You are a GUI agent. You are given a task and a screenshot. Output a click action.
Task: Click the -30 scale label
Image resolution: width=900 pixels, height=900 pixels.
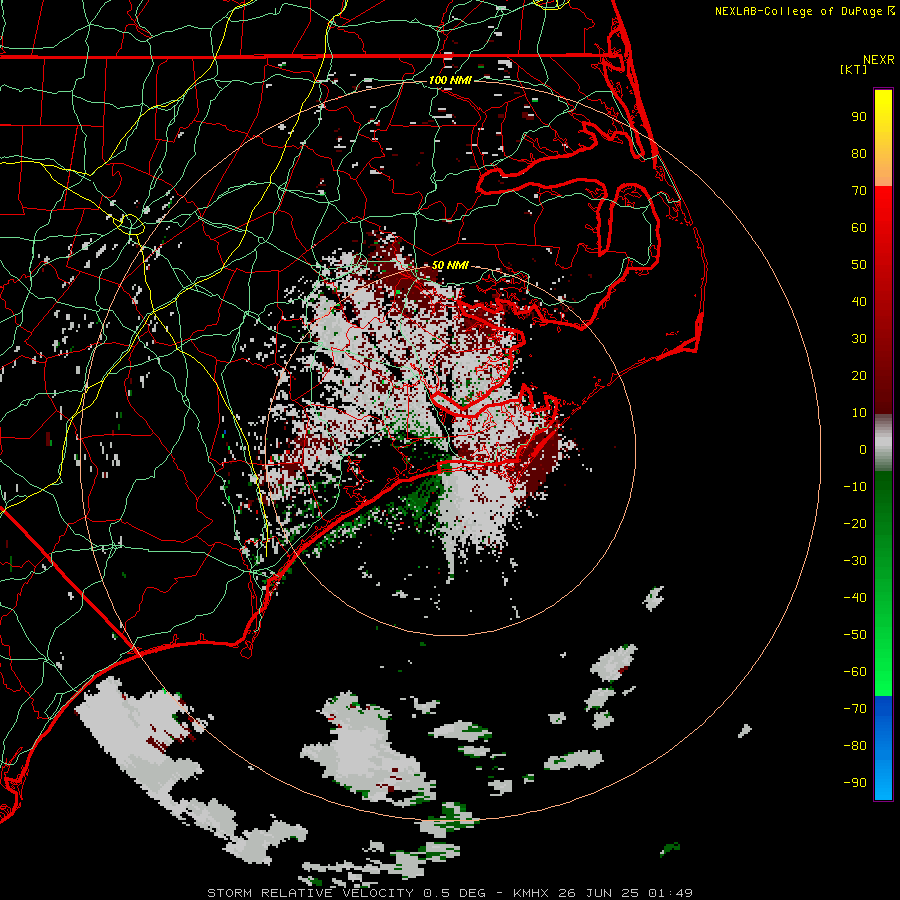pos(855,561)
